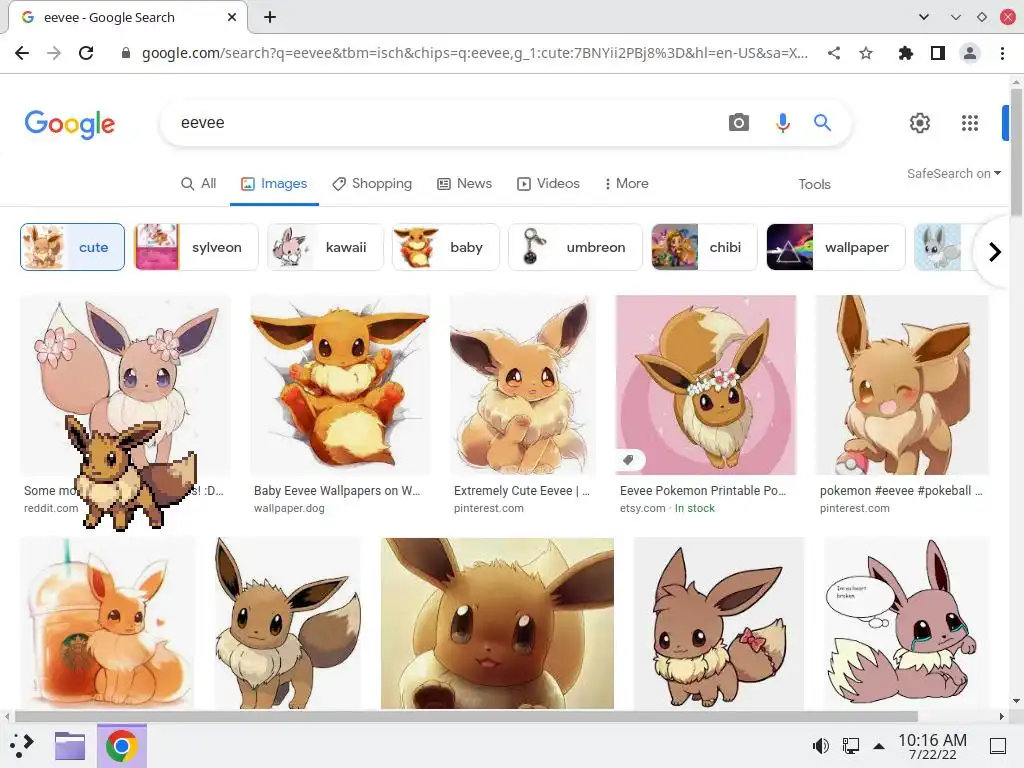1024x768 pixels.
Task: Select the Images tab
Action: coord(274,184)
